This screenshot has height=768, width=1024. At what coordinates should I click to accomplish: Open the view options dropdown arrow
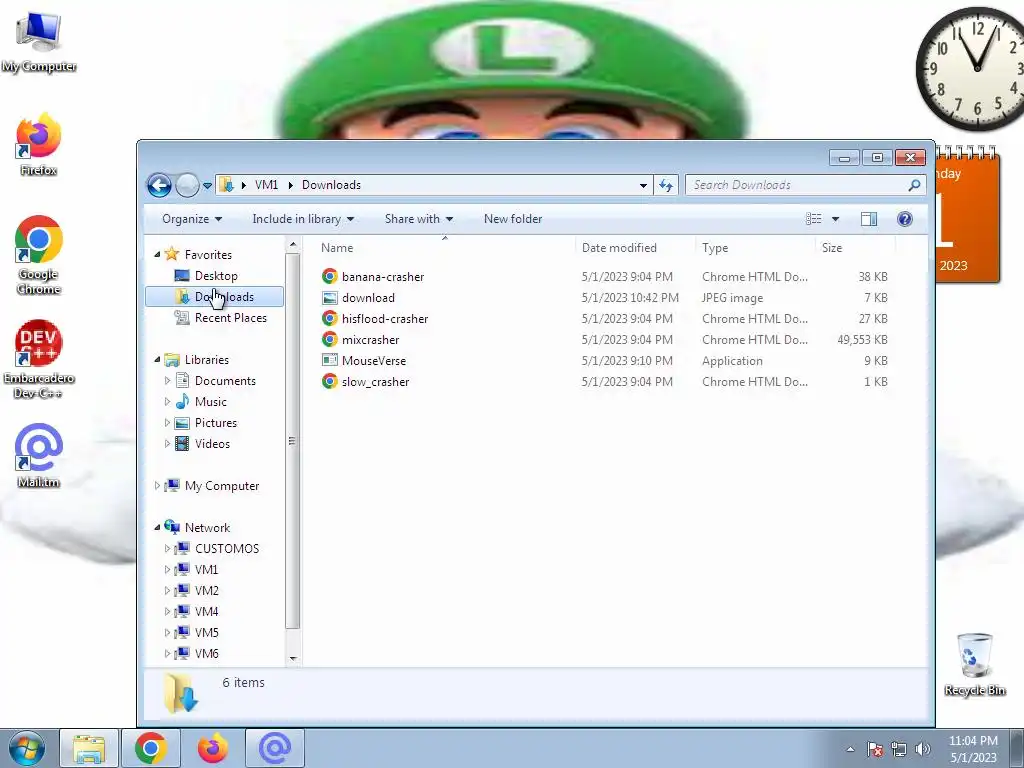point(835,219)
